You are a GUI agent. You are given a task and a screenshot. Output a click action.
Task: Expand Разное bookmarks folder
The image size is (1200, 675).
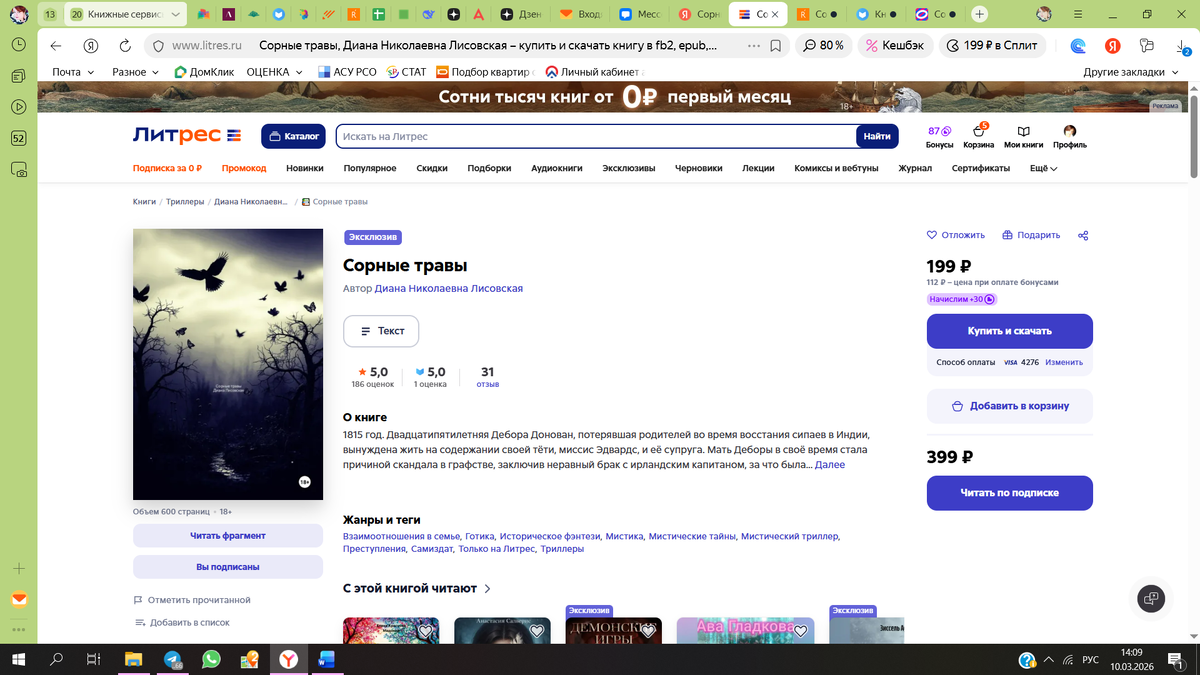click(x=136, y=72)
